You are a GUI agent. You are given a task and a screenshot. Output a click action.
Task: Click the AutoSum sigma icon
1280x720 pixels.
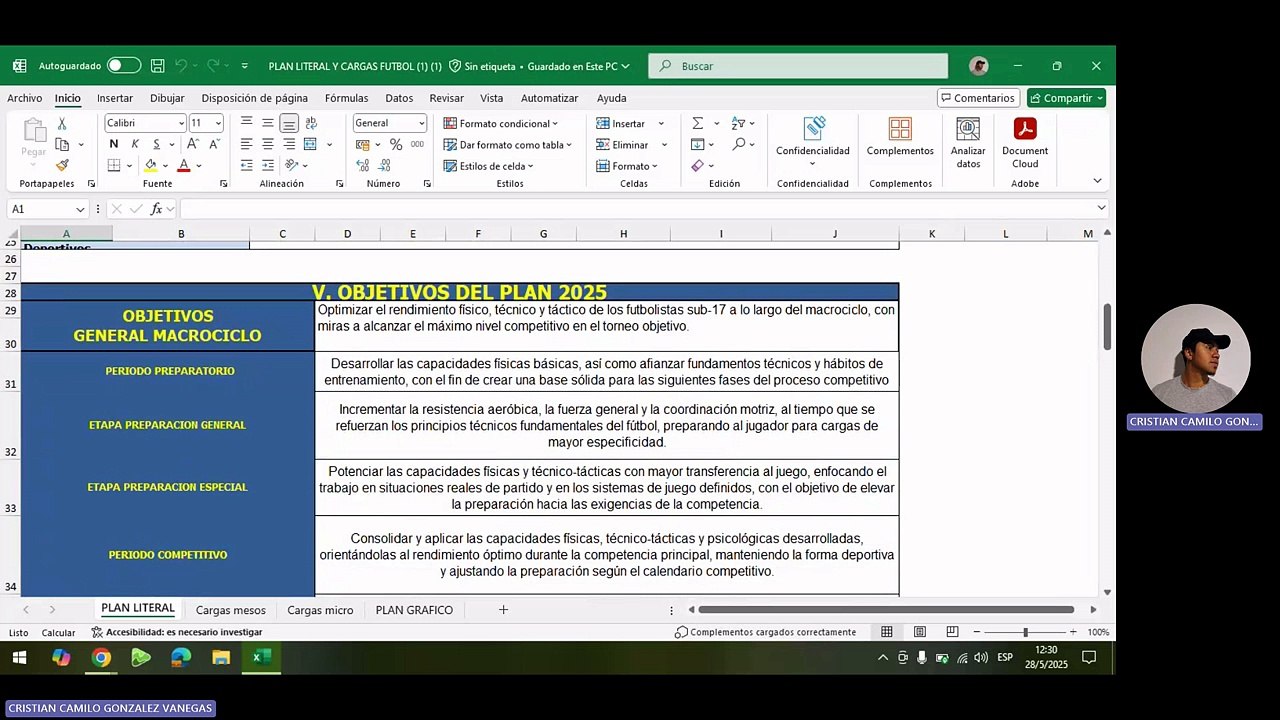[x=697, y=123]
